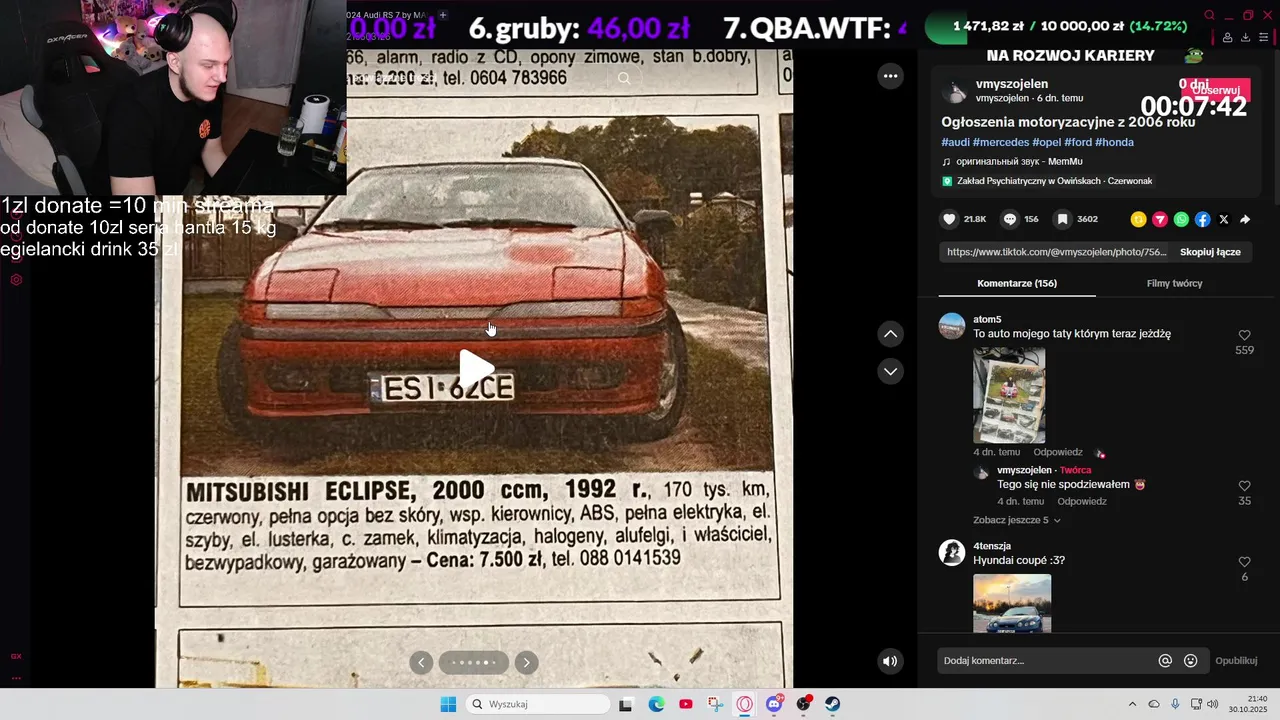This screenshot has width=1280, height=720.
Task: Show previous slide in photo carousel
Action: (x=422, y=662)
